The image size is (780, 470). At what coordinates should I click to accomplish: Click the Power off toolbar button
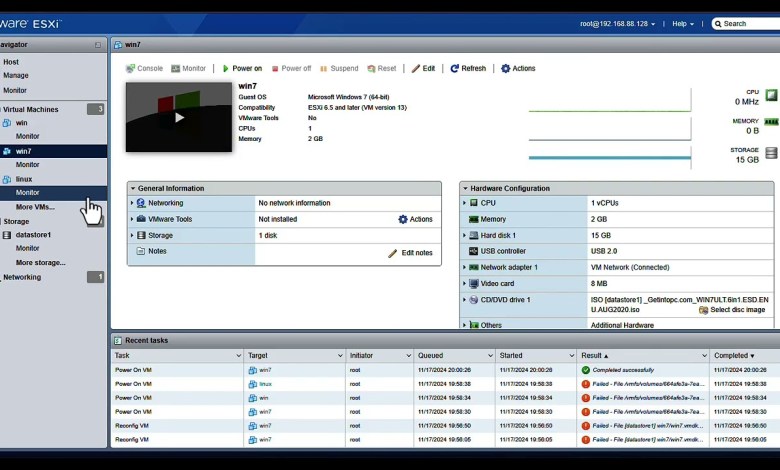(x=291, y=68)
